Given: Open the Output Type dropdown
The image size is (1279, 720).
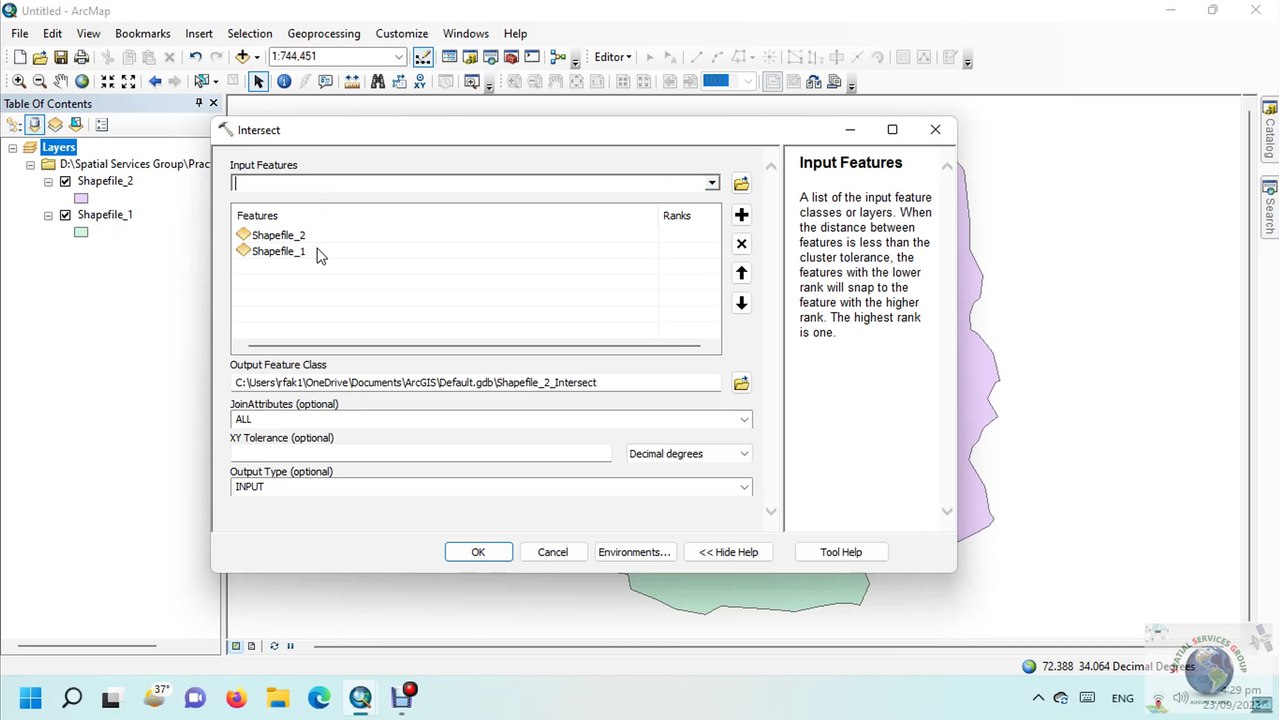Looking at the screenshot, I should tap(744, 487).
